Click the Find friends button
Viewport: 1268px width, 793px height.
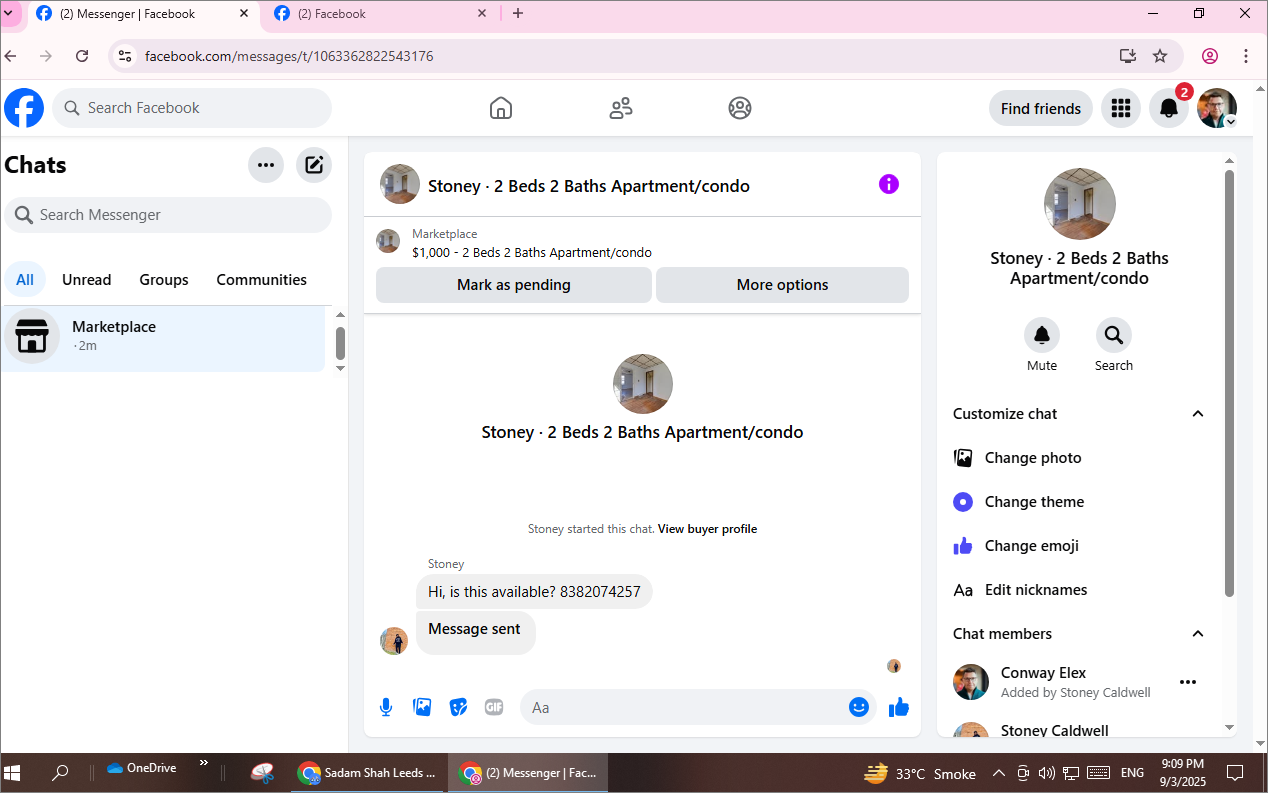click(1041, 108)
